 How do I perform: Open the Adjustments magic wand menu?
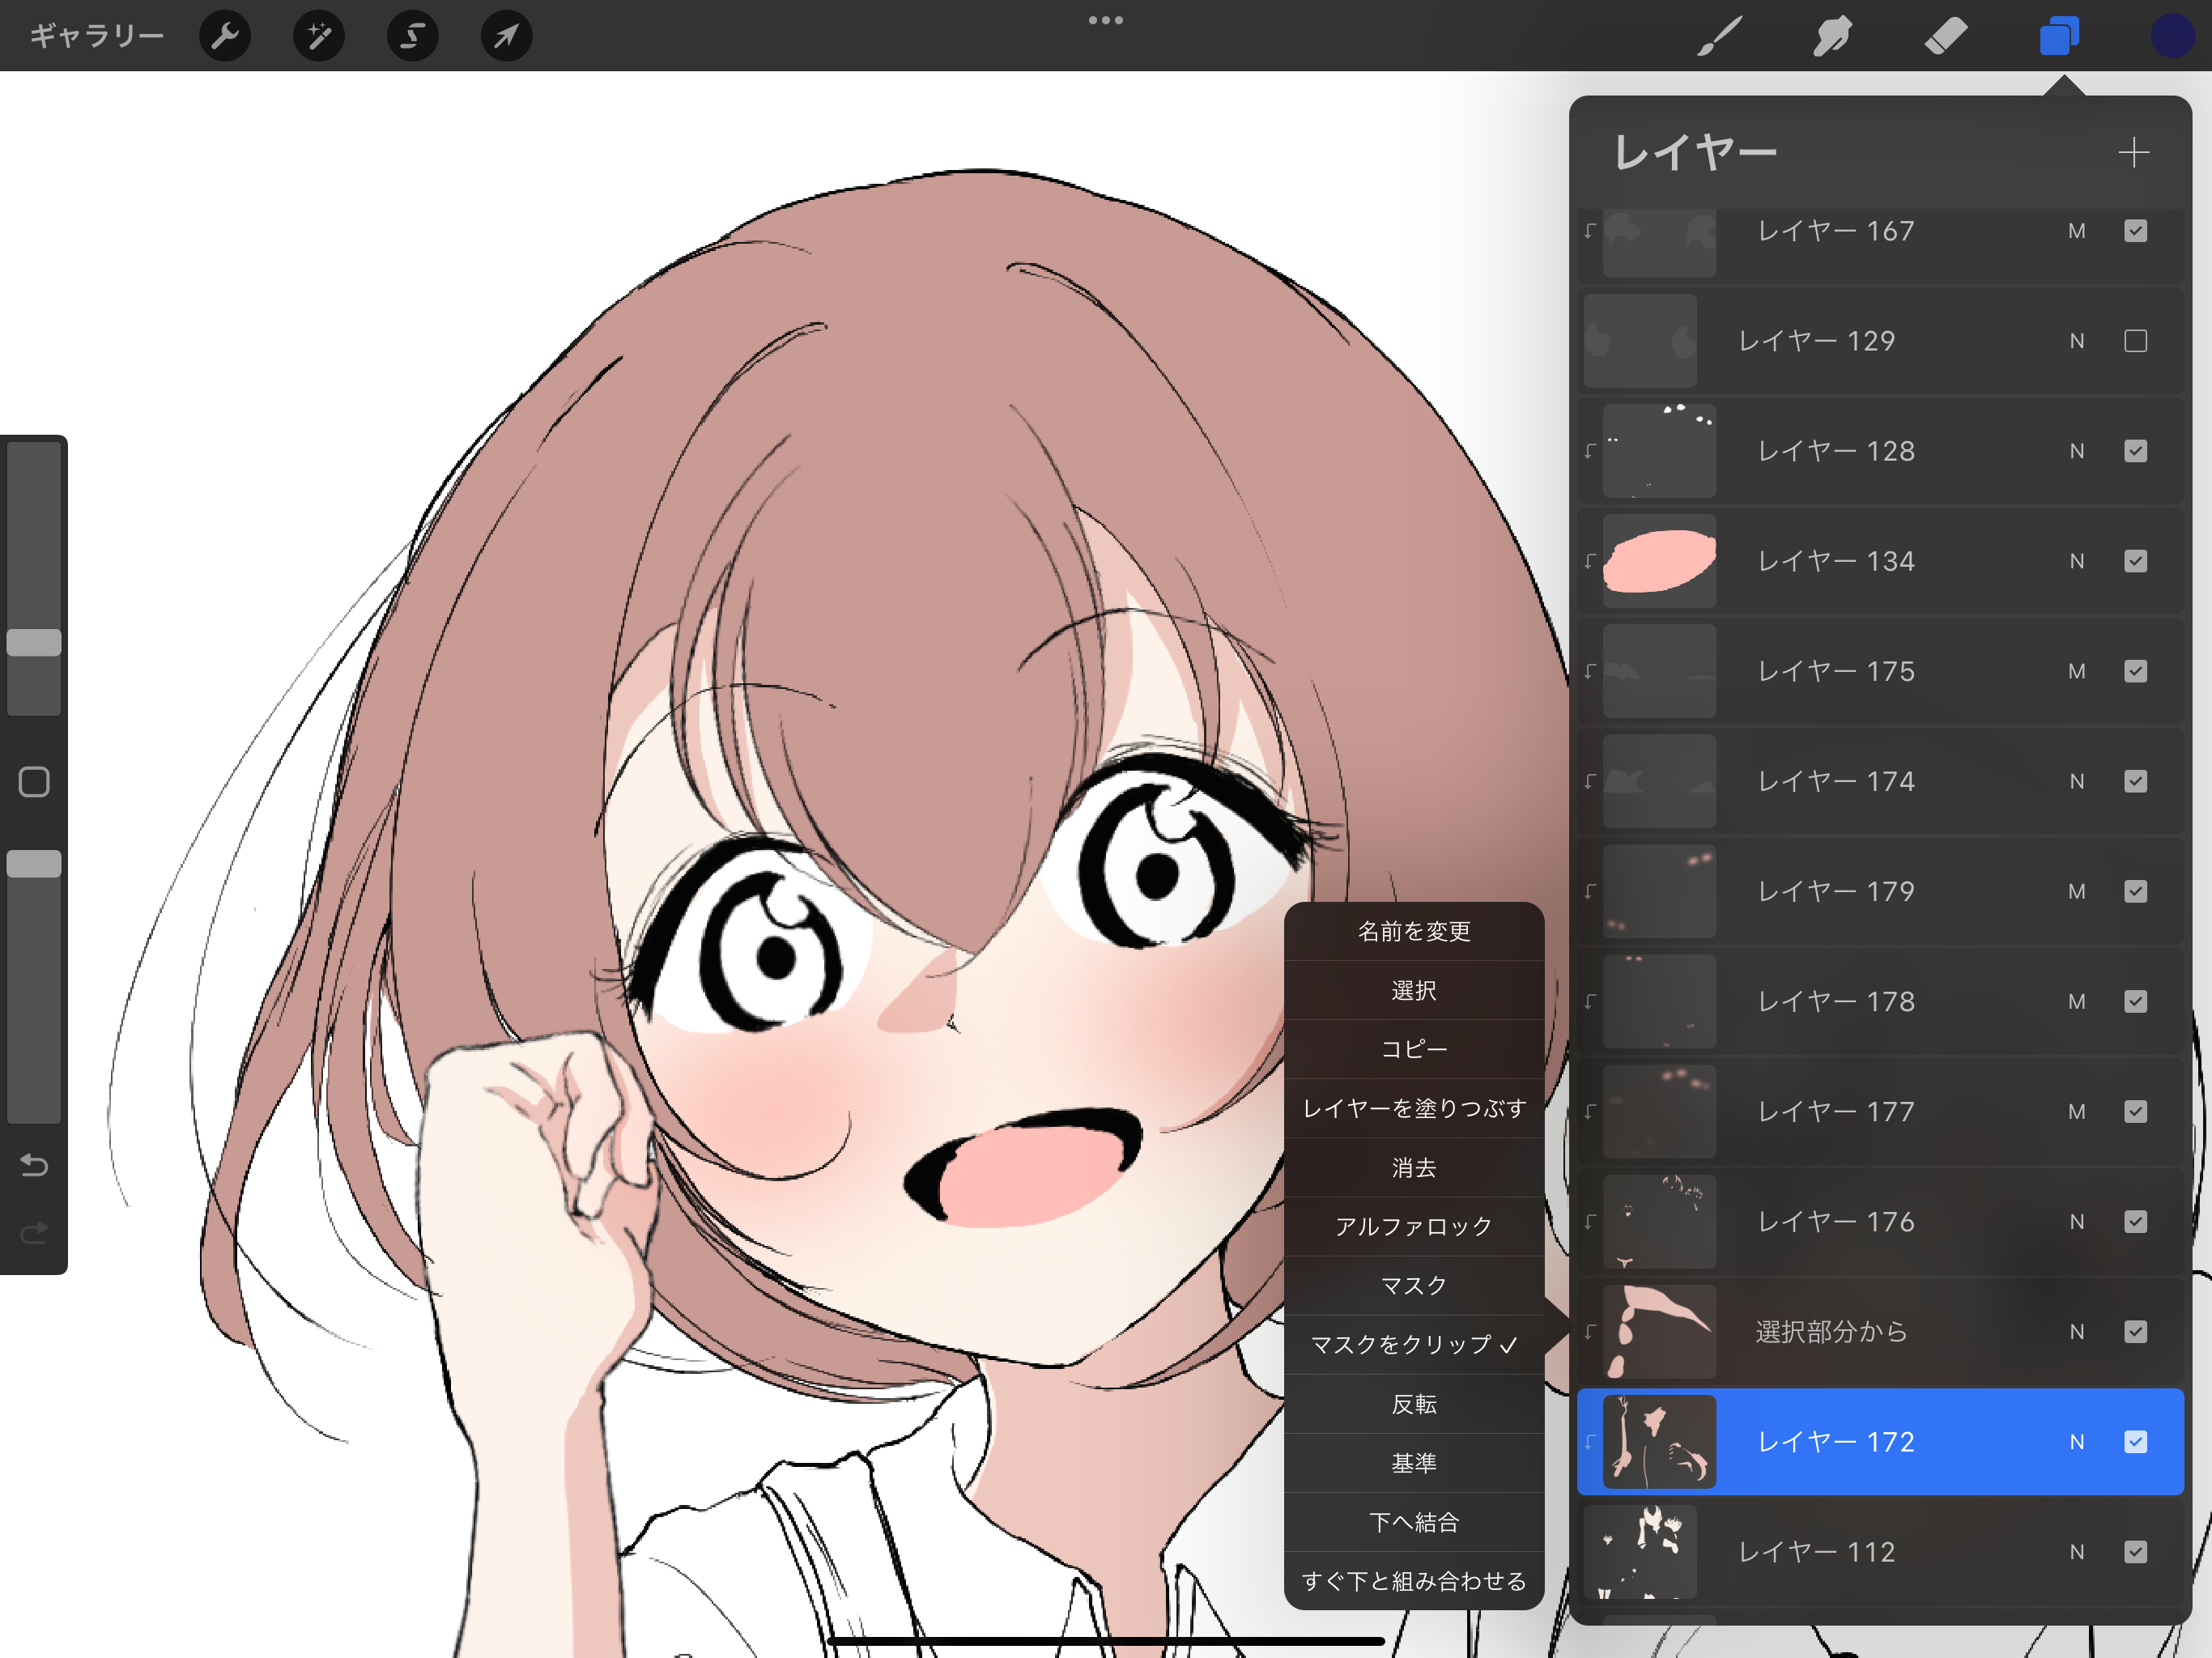point(319,36)
